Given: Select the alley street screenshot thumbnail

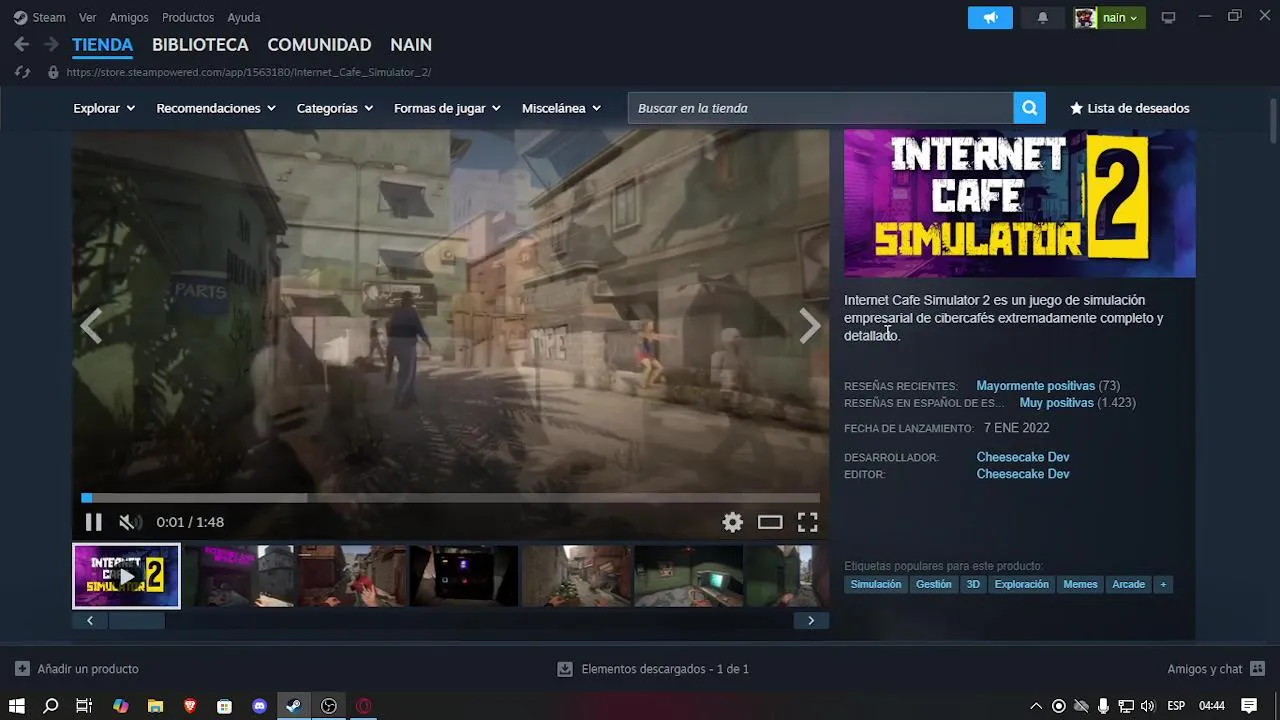Looking at the screenshot, I should coord(577,576).
